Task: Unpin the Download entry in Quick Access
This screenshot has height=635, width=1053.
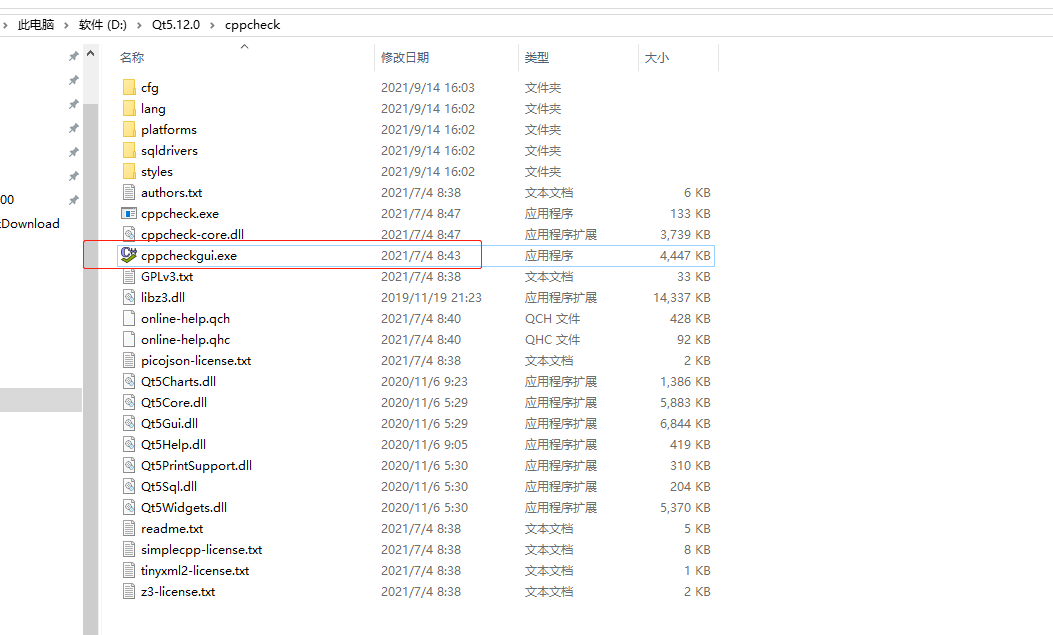Action: (x=72, y=223)
